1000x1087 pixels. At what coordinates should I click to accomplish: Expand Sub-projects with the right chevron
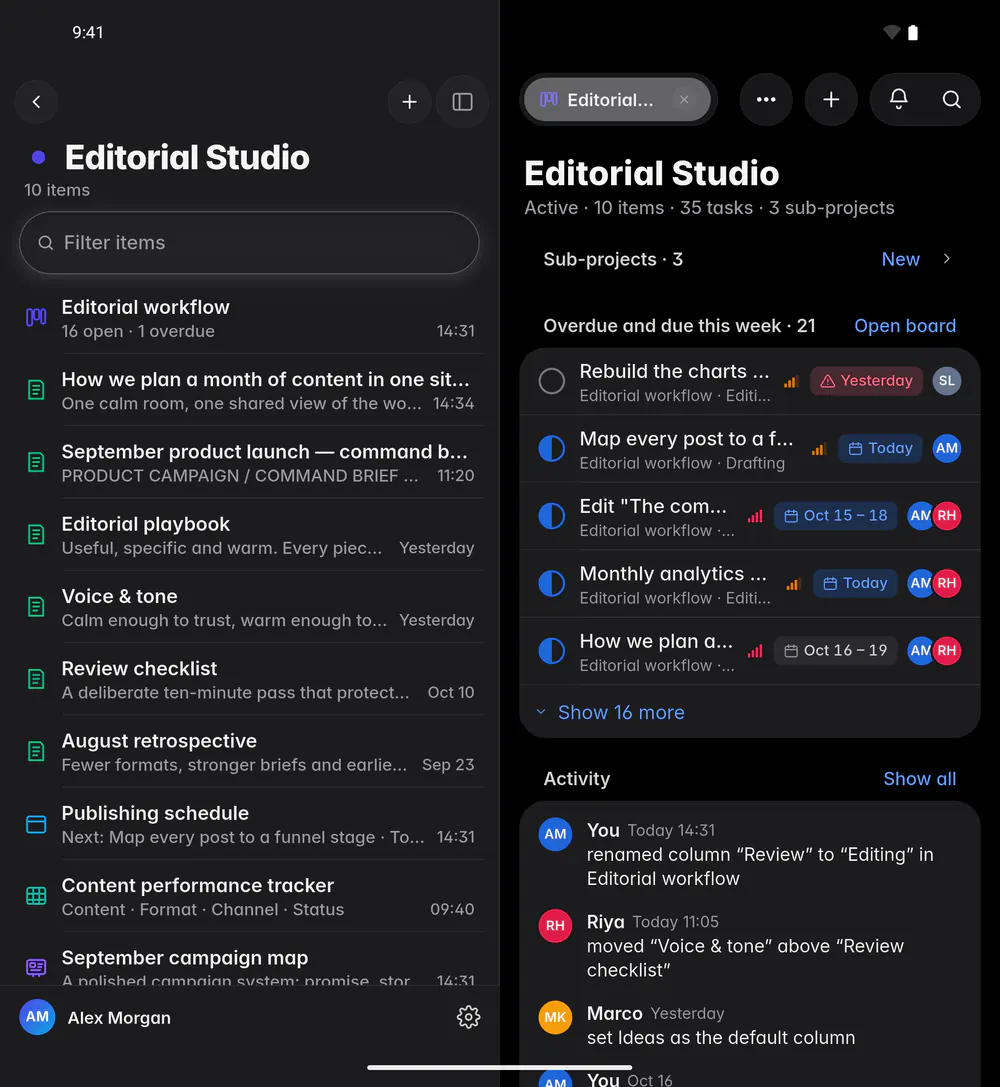tap(947, 259)
